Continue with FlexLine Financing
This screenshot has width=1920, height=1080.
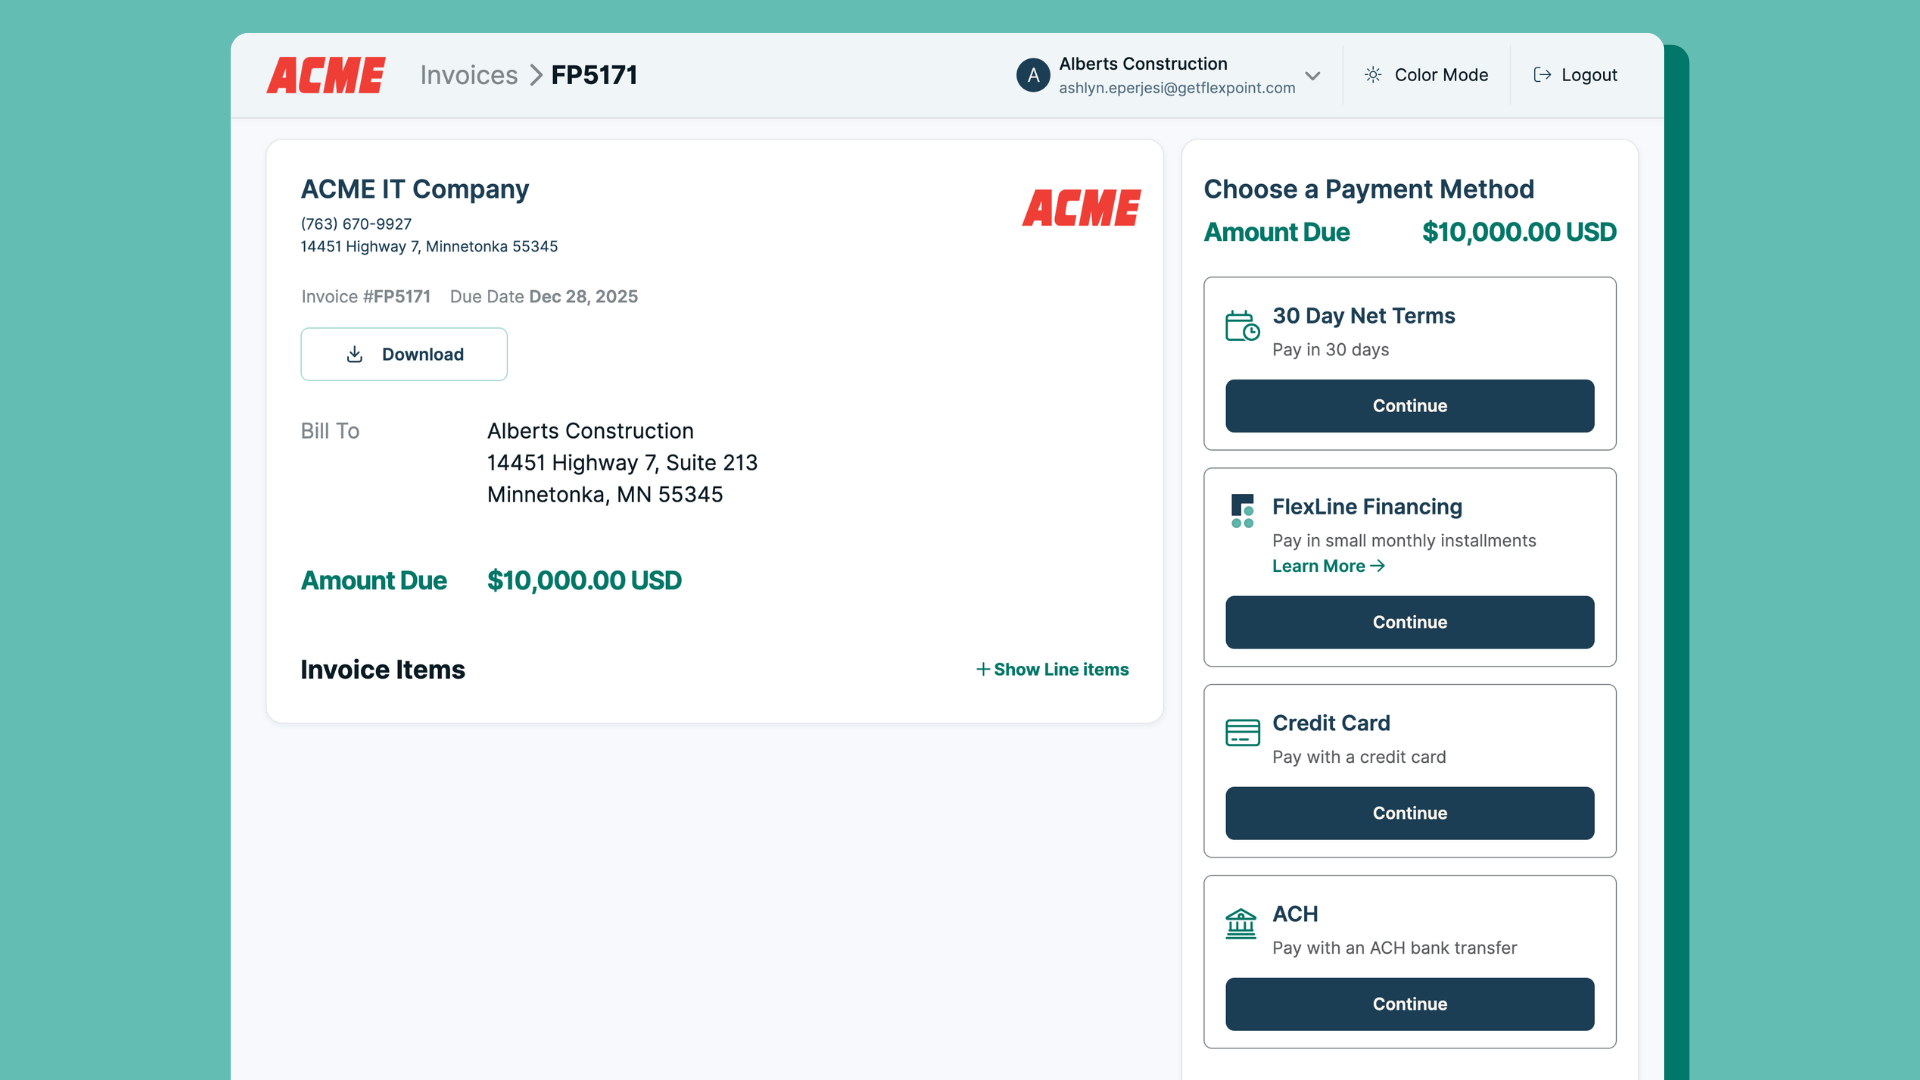click(x=1409, y=622)
